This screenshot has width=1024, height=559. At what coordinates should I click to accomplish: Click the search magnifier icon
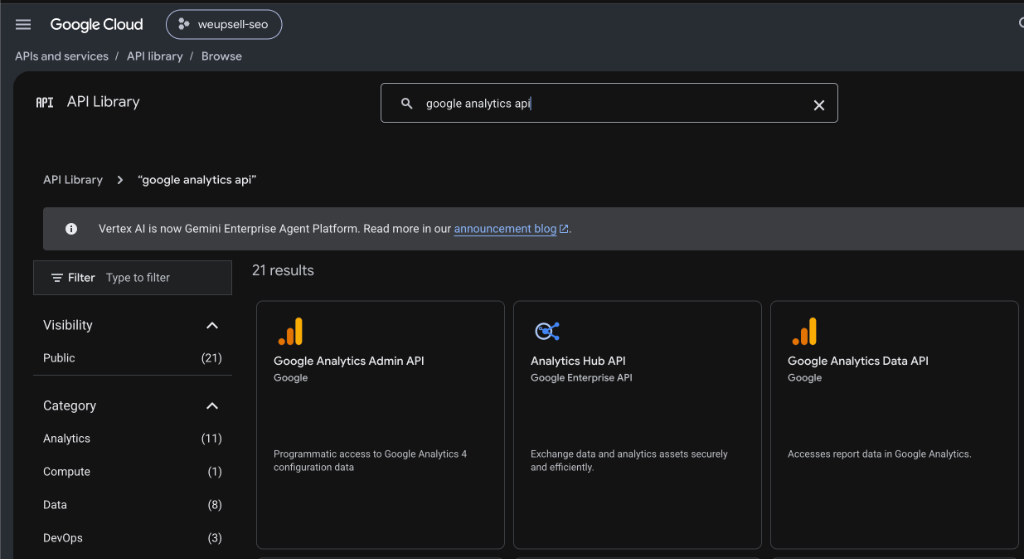tap(407, 103)
